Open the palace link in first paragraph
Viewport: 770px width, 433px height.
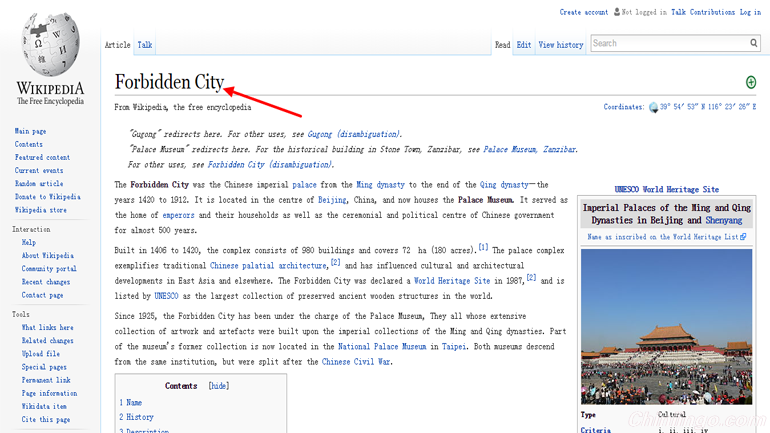(x=304, y=185)
